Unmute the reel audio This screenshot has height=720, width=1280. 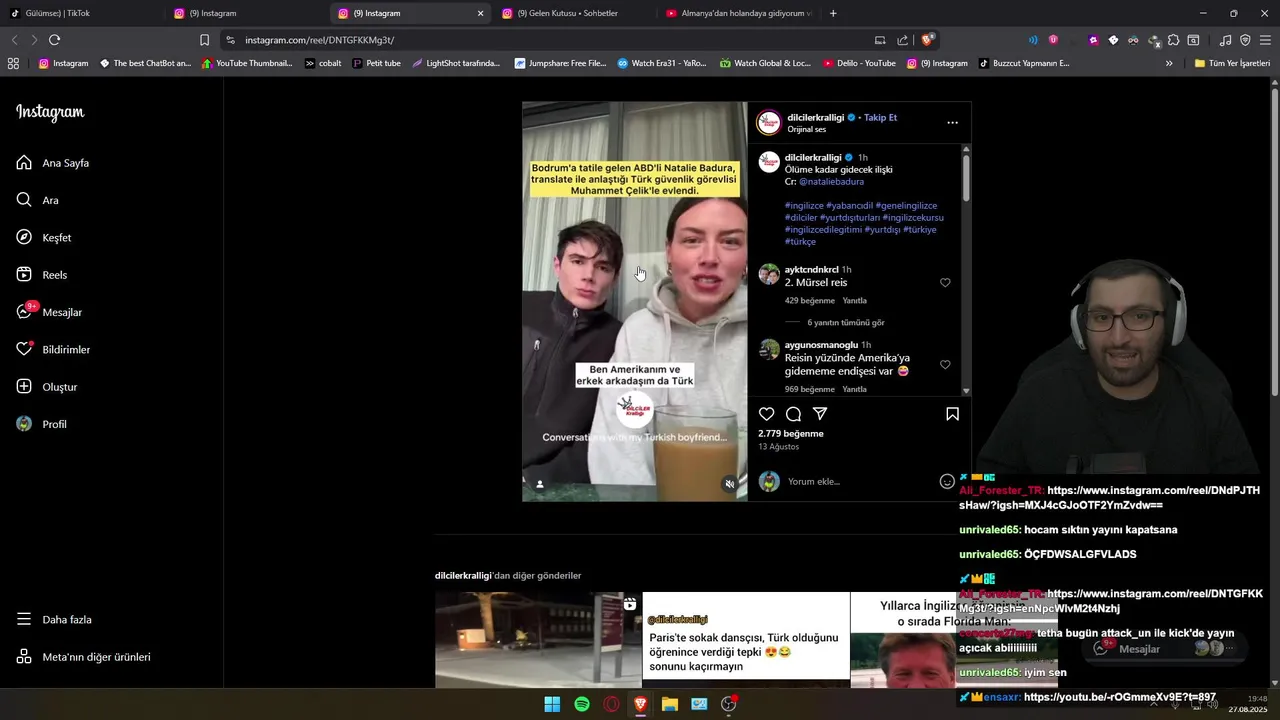730,484
